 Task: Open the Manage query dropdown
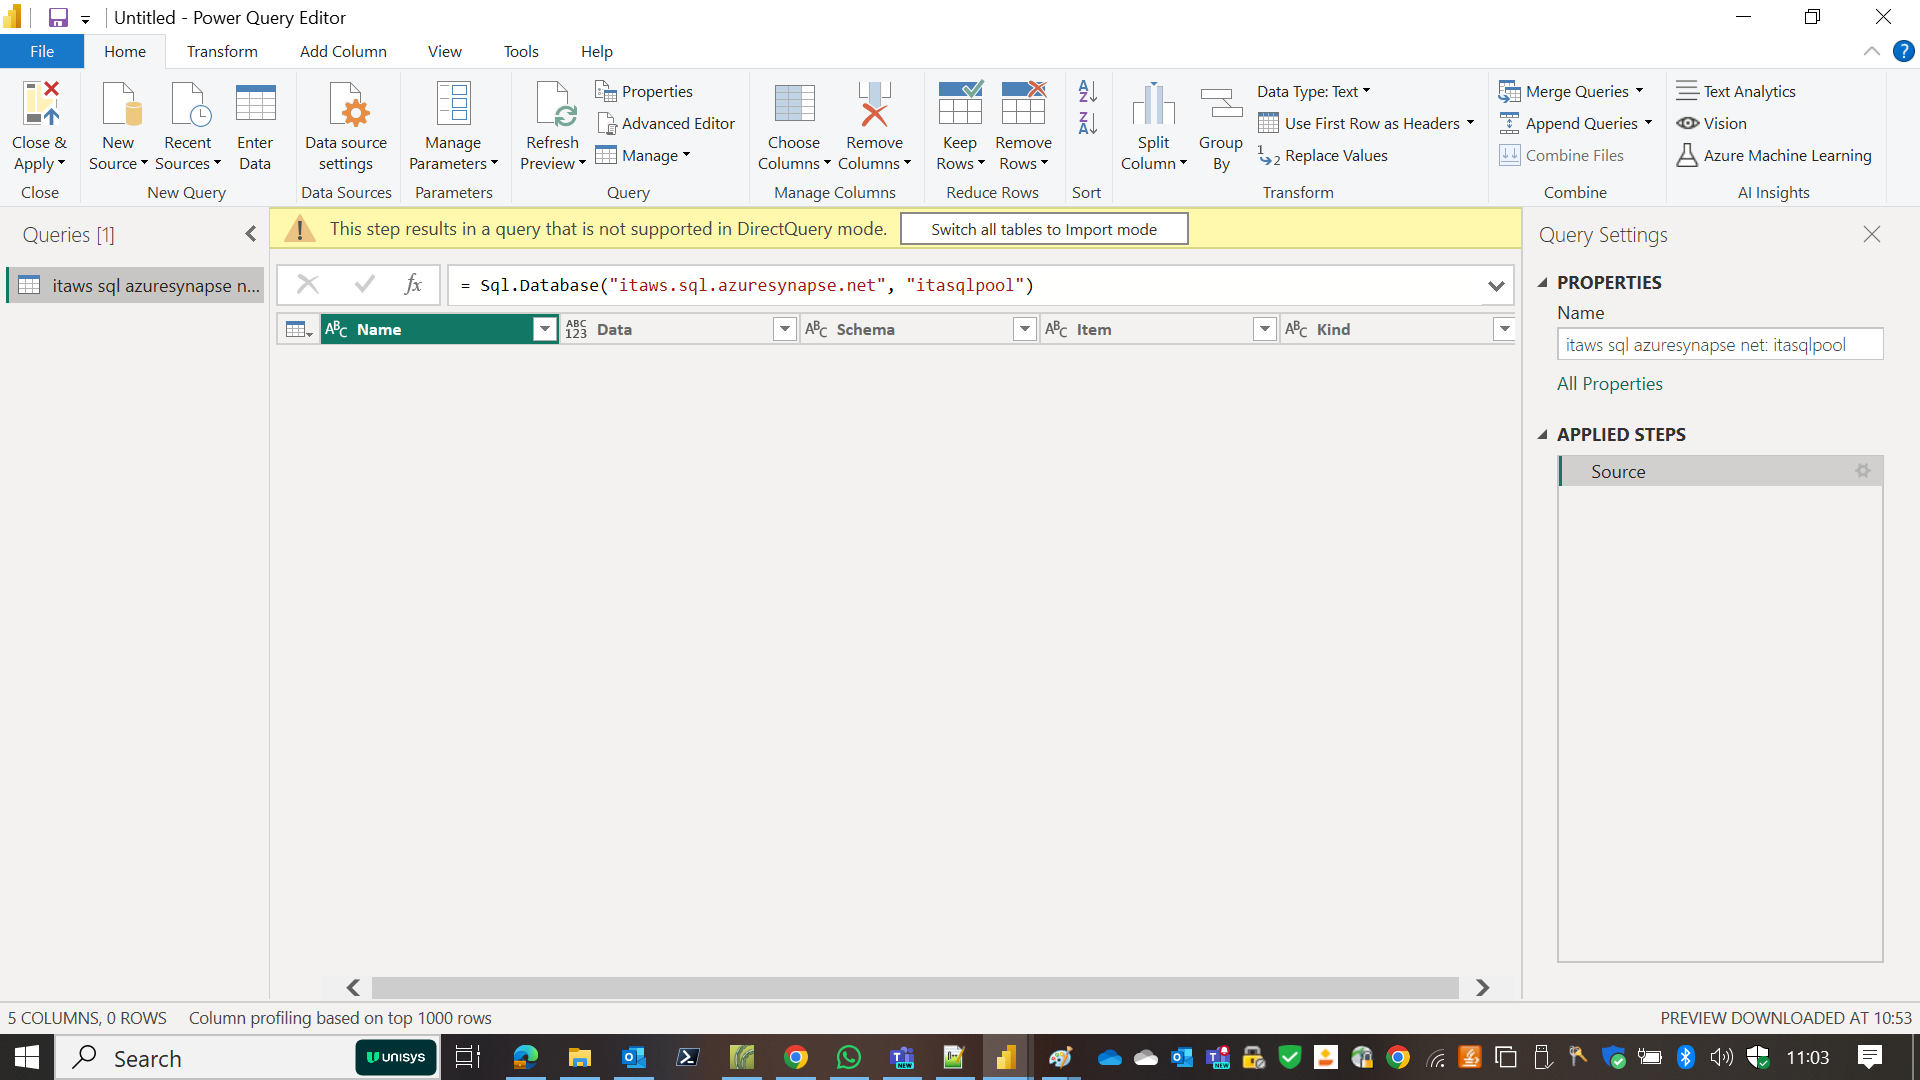tap(643, 155)
